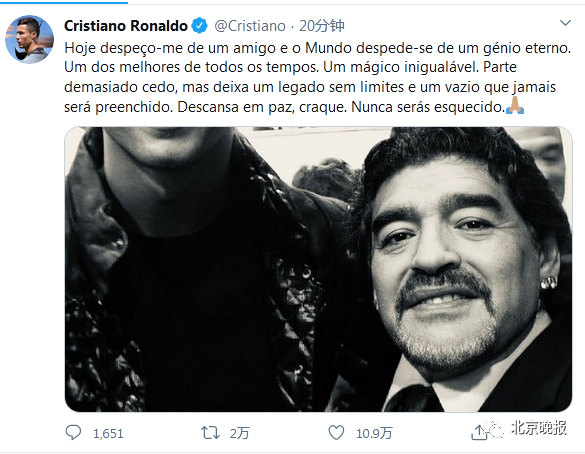
Task: Expand the tweet options chevron
Action: tap(566, 23)
